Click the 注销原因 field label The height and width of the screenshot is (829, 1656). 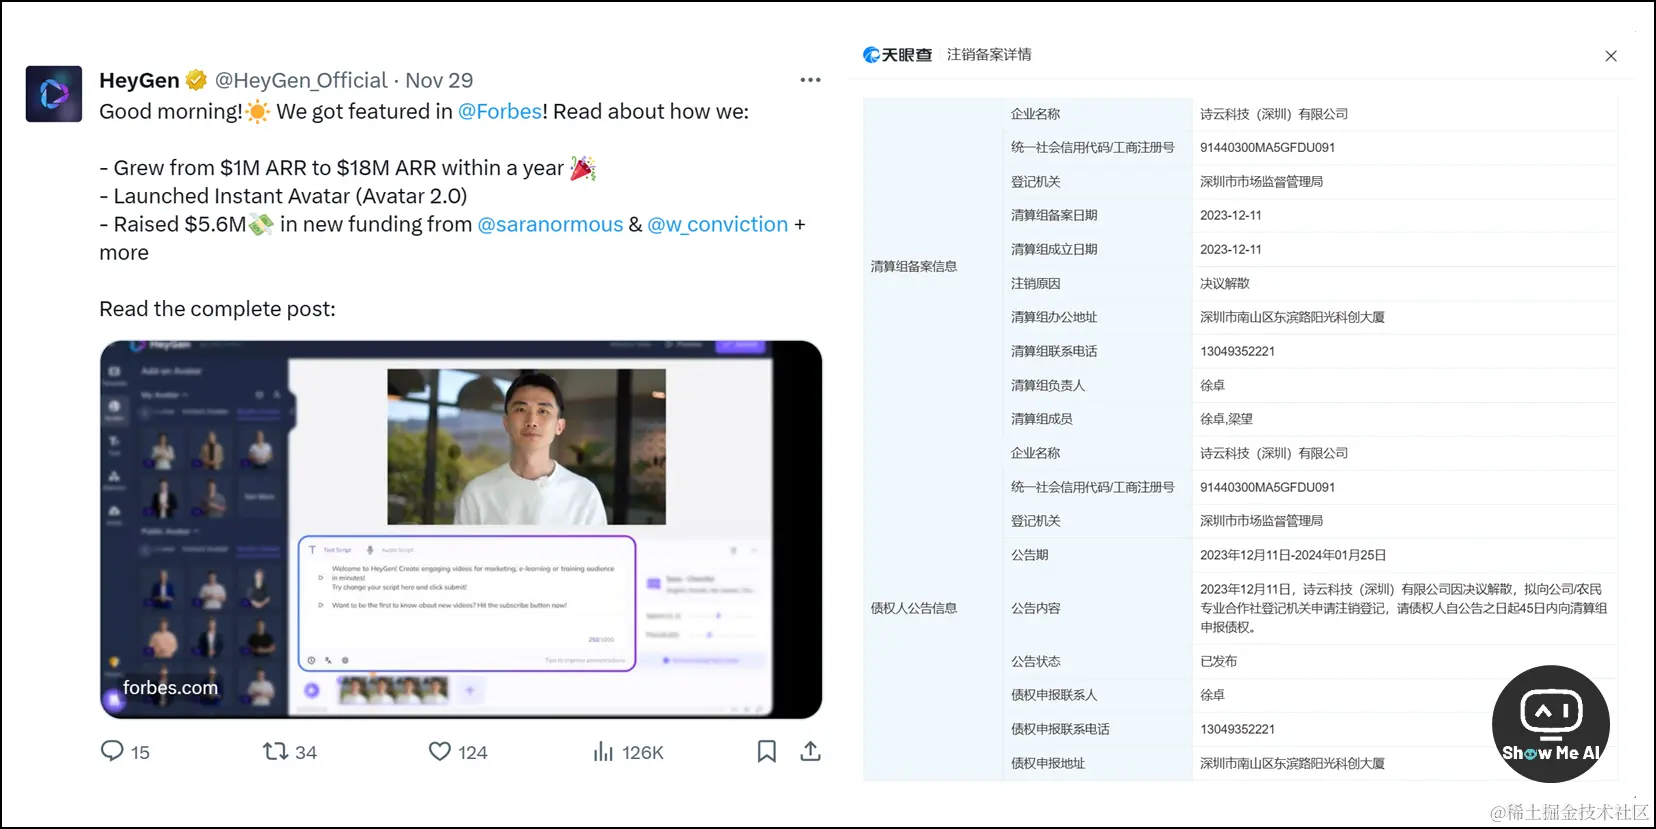[x=1035, y=283]
